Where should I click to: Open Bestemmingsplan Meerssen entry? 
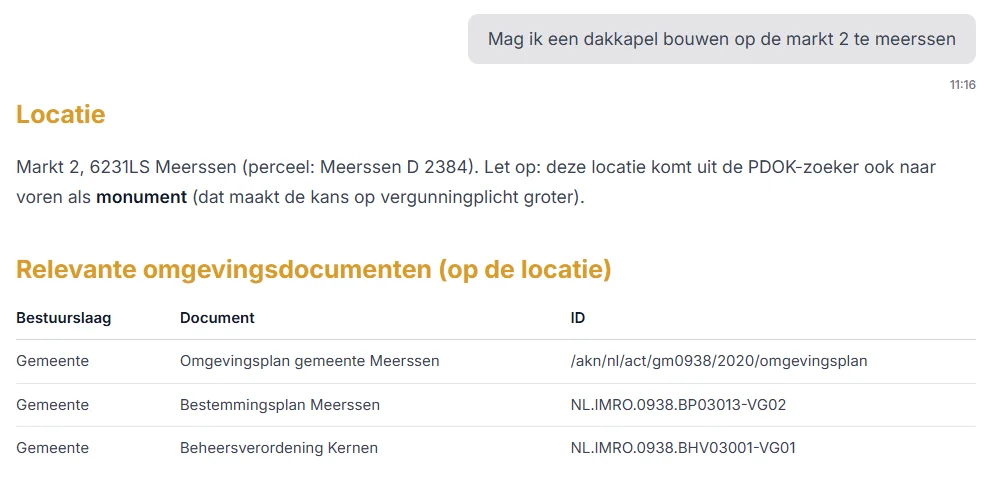pyautogui.click(x=279, y=405)
